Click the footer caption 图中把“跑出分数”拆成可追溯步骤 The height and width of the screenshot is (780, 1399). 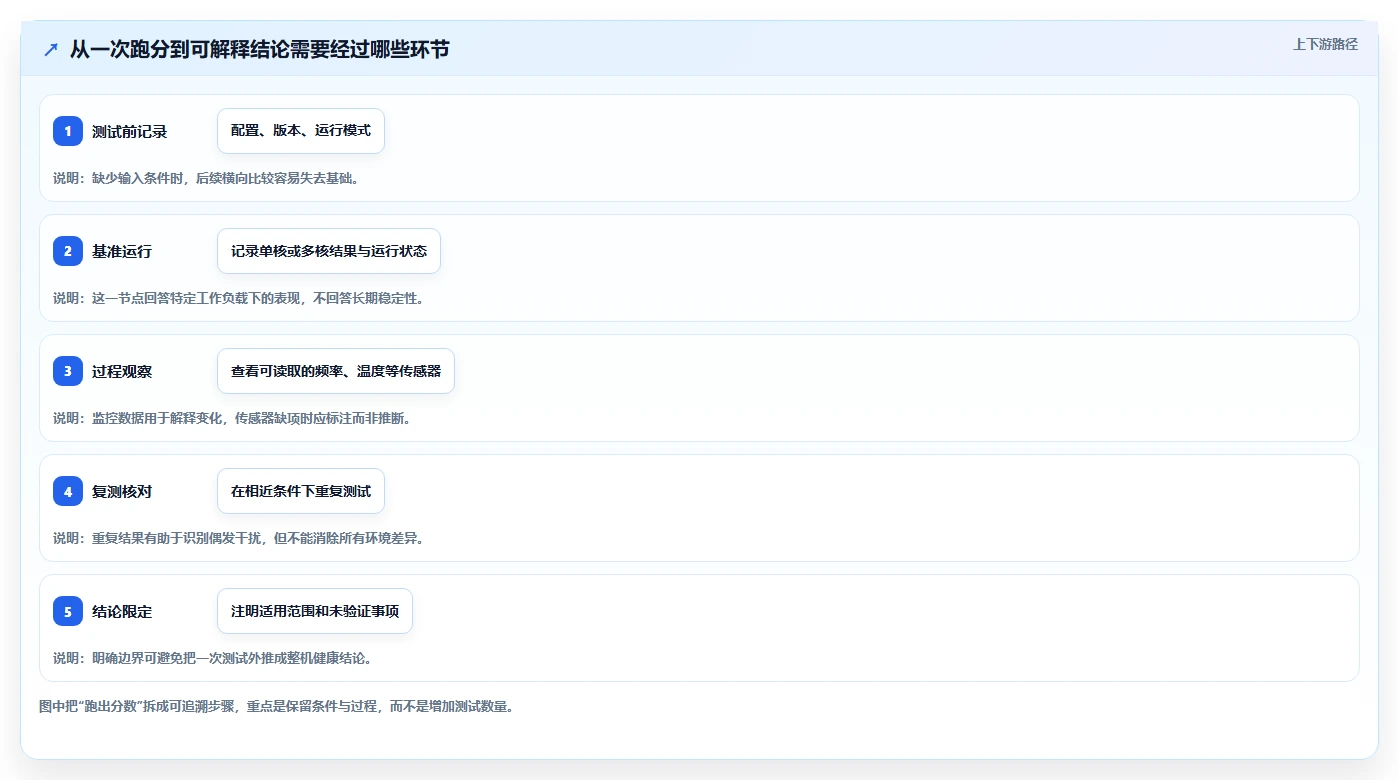(276, 706)
